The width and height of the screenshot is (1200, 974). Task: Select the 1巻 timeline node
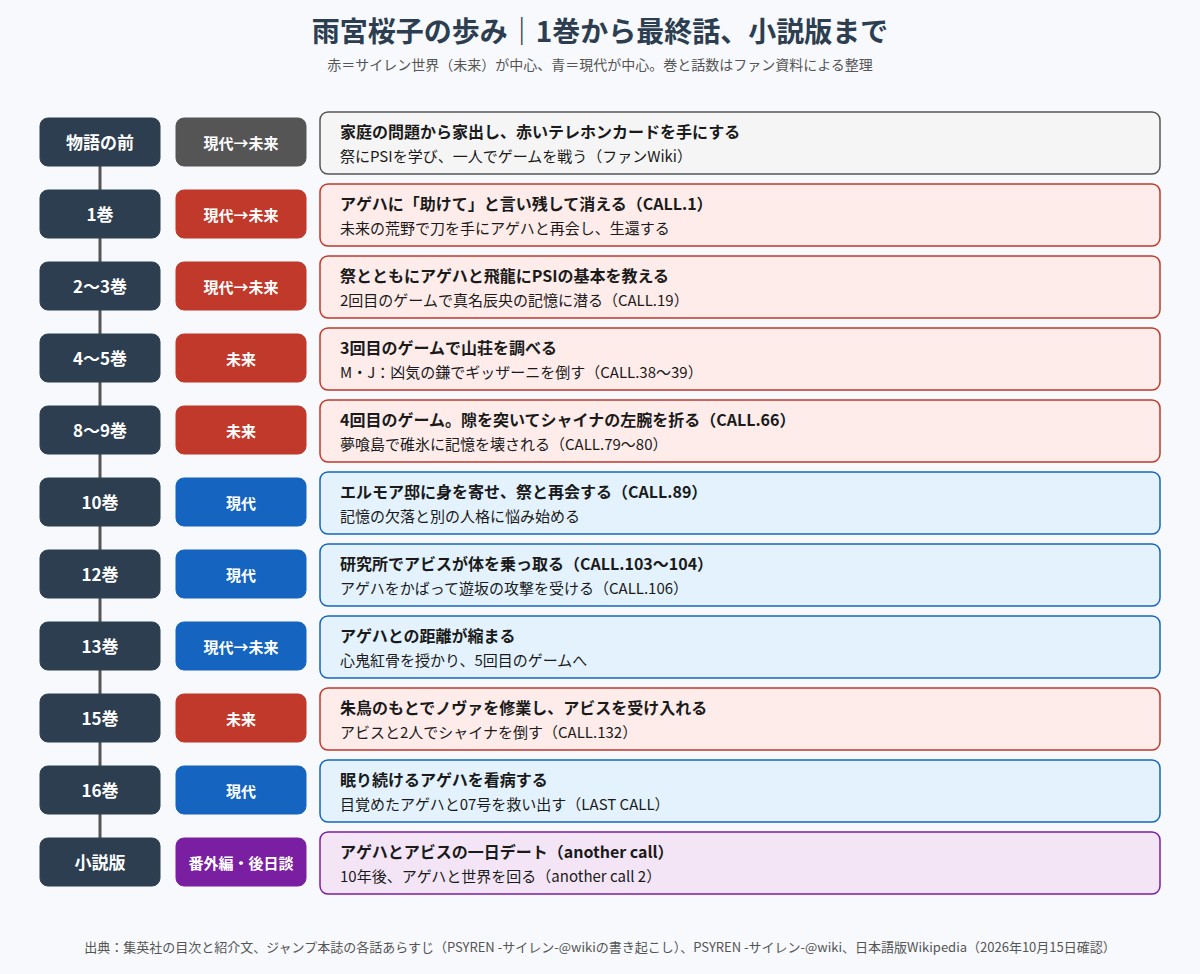tap(100, 214)
